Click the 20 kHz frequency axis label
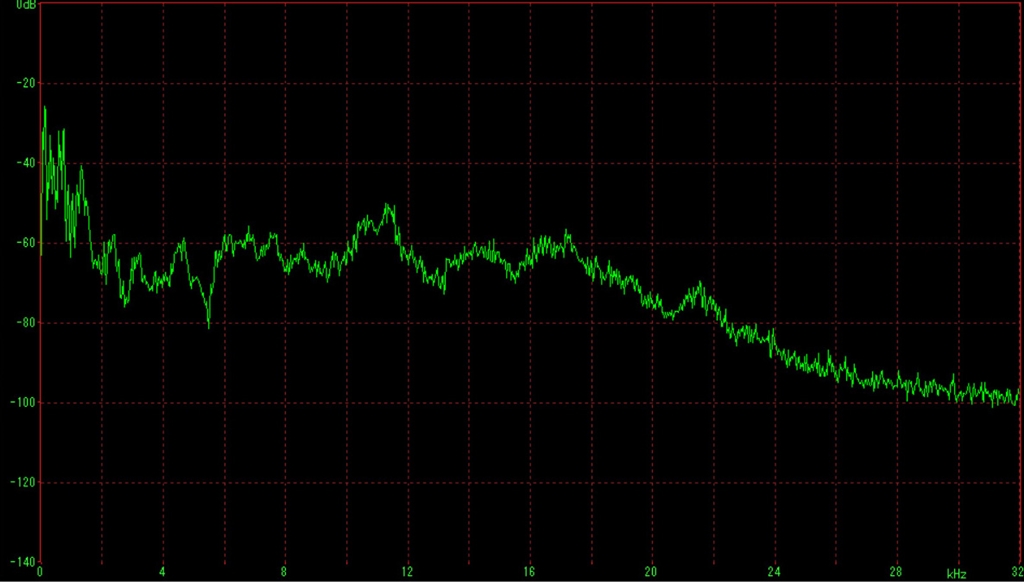Screen dimensions: 1024x582 click(x=651, y=572)
